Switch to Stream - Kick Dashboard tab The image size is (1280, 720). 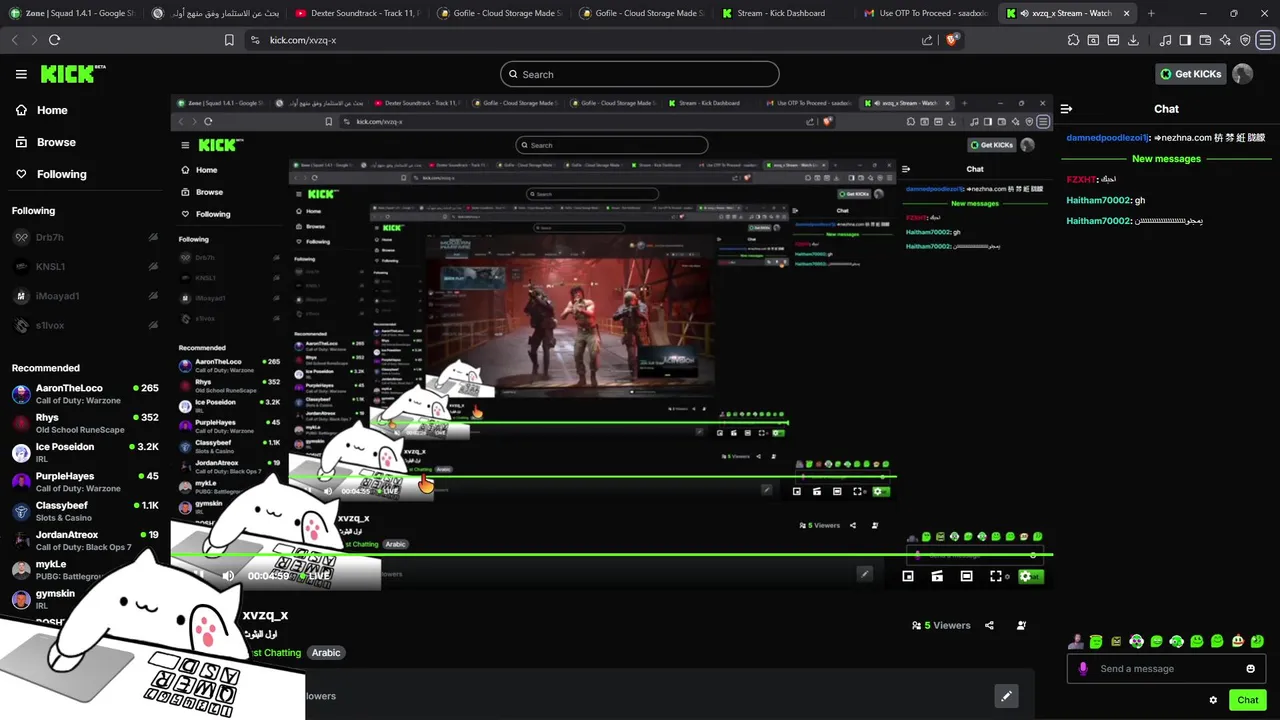tap(781, 13)
